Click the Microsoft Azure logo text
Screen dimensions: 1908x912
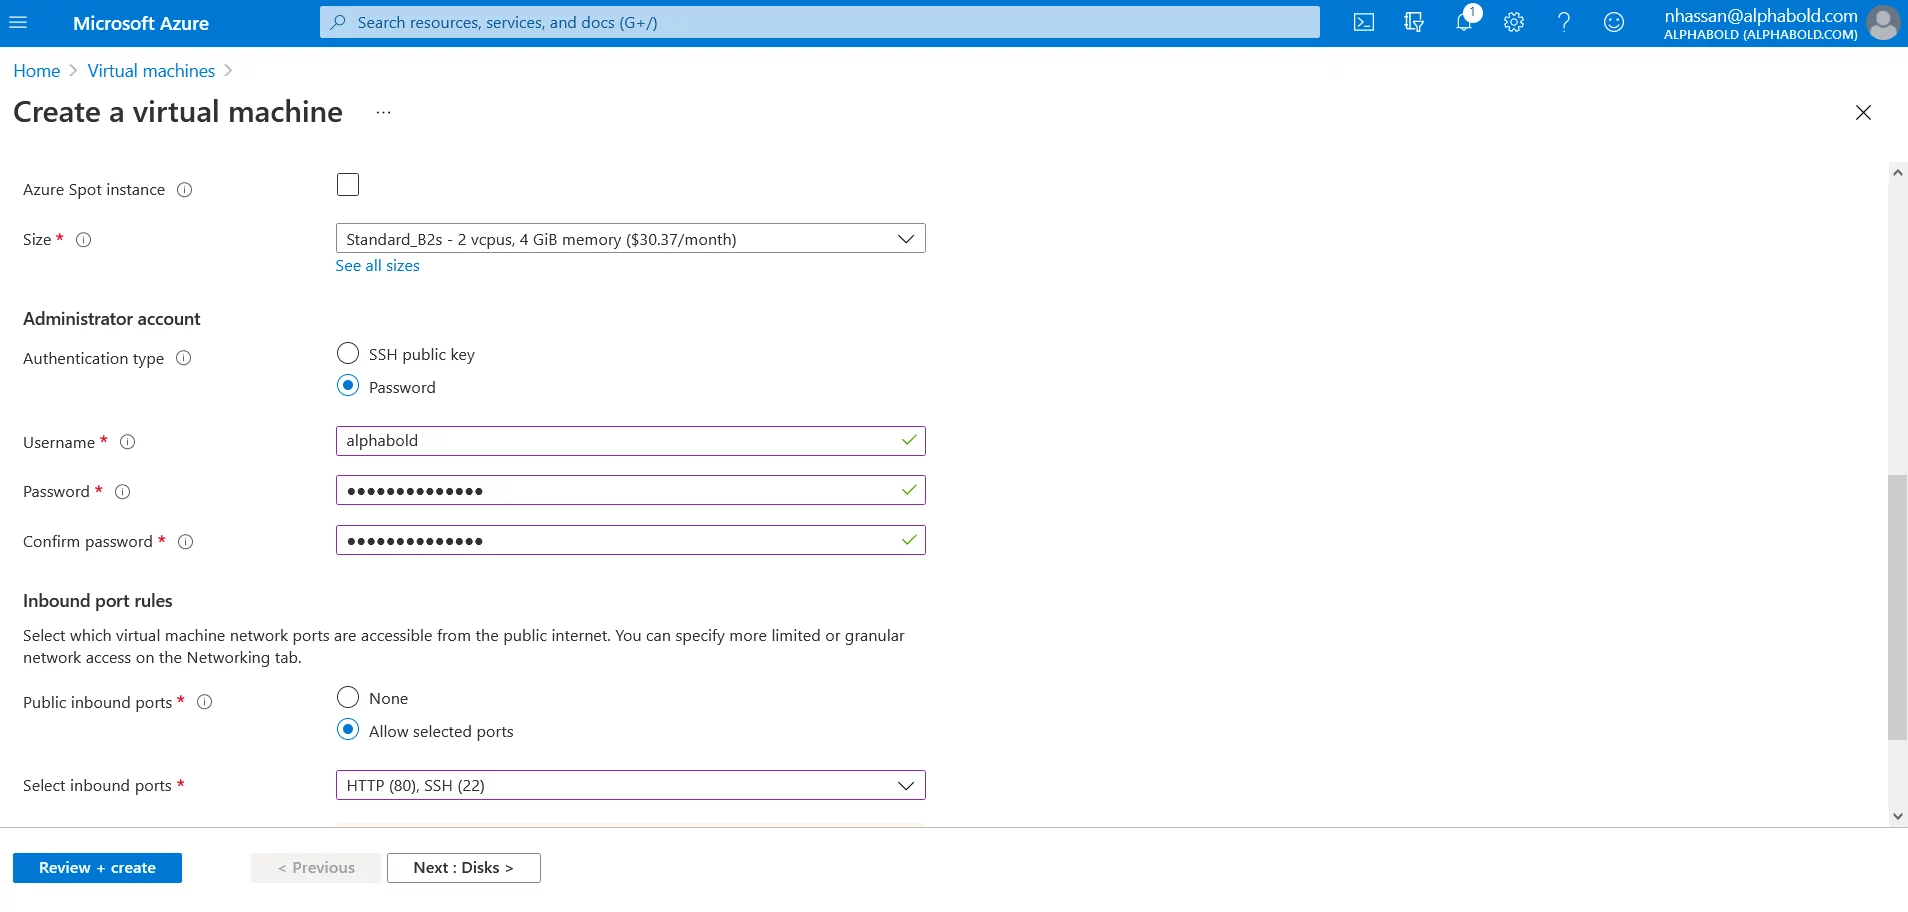pos(141,23)
